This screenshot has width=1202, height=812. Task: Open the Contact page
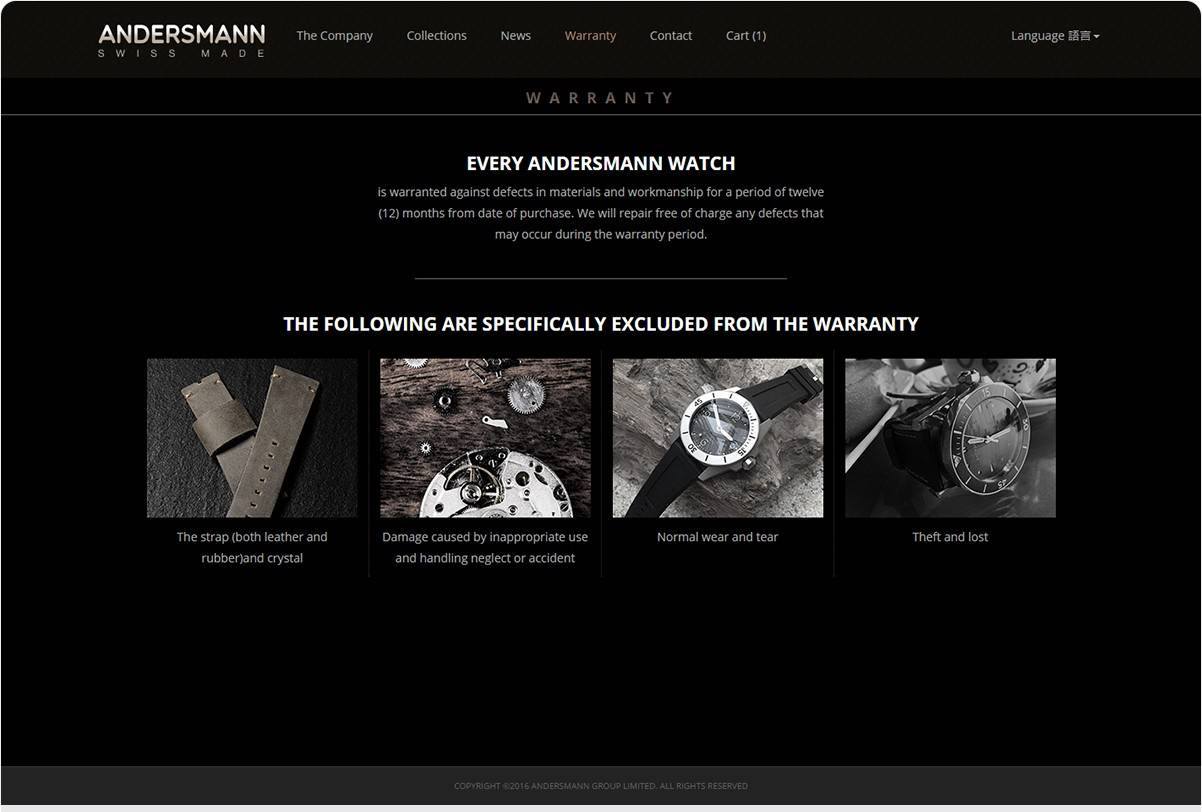(x=670, y=35)
